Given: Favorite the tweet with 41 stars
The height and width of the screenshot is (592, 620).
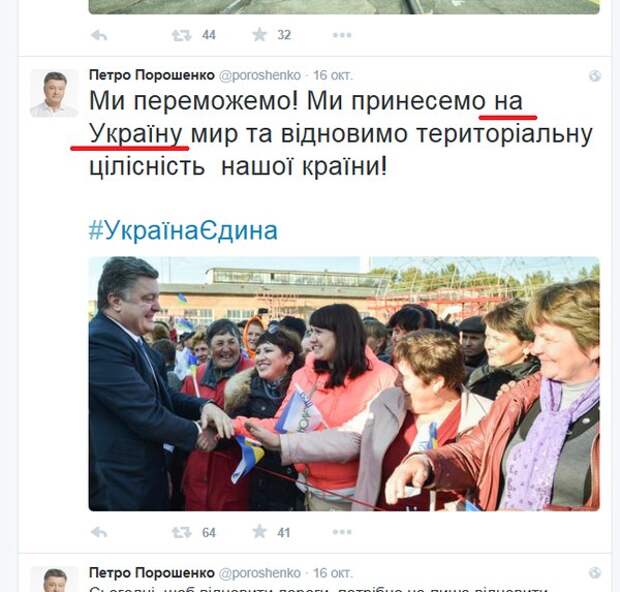Looking at the screenshot, I should coord(259,532).
